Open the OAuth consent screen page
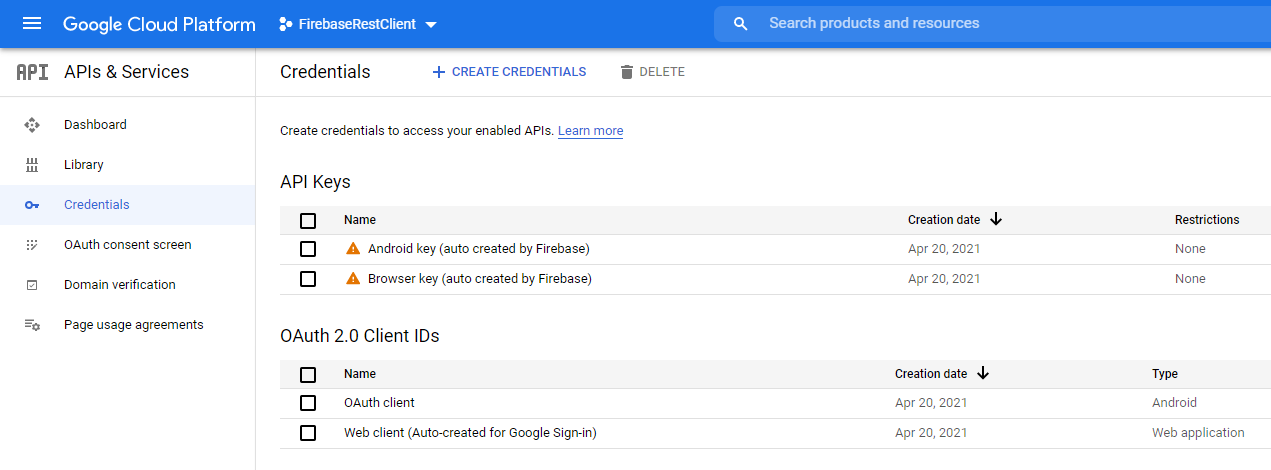The image size is (1271, 470). tap(127, 245)
